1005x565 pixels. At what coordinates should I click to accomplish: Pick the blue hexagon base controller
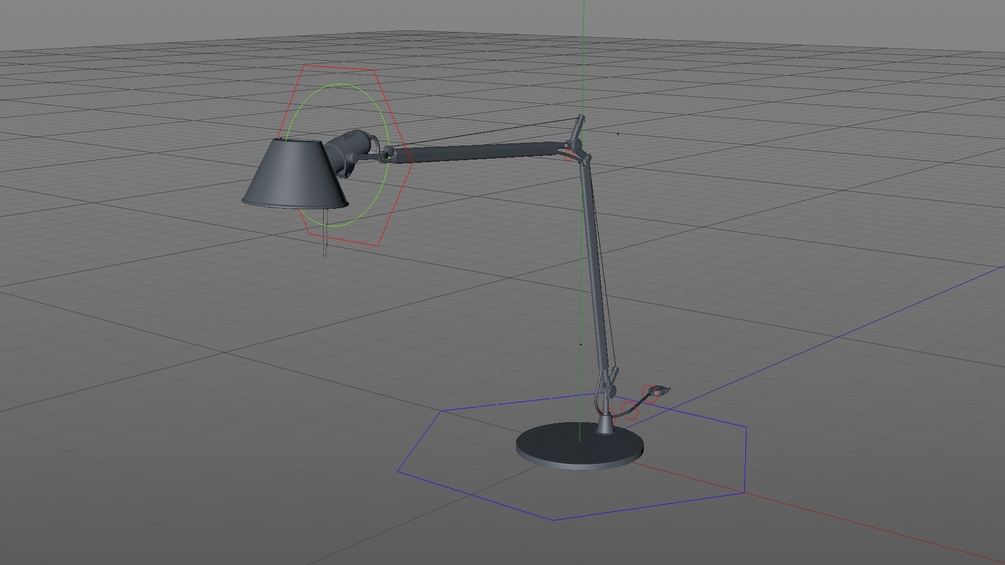pyautogui.click(x=572, y=457)
